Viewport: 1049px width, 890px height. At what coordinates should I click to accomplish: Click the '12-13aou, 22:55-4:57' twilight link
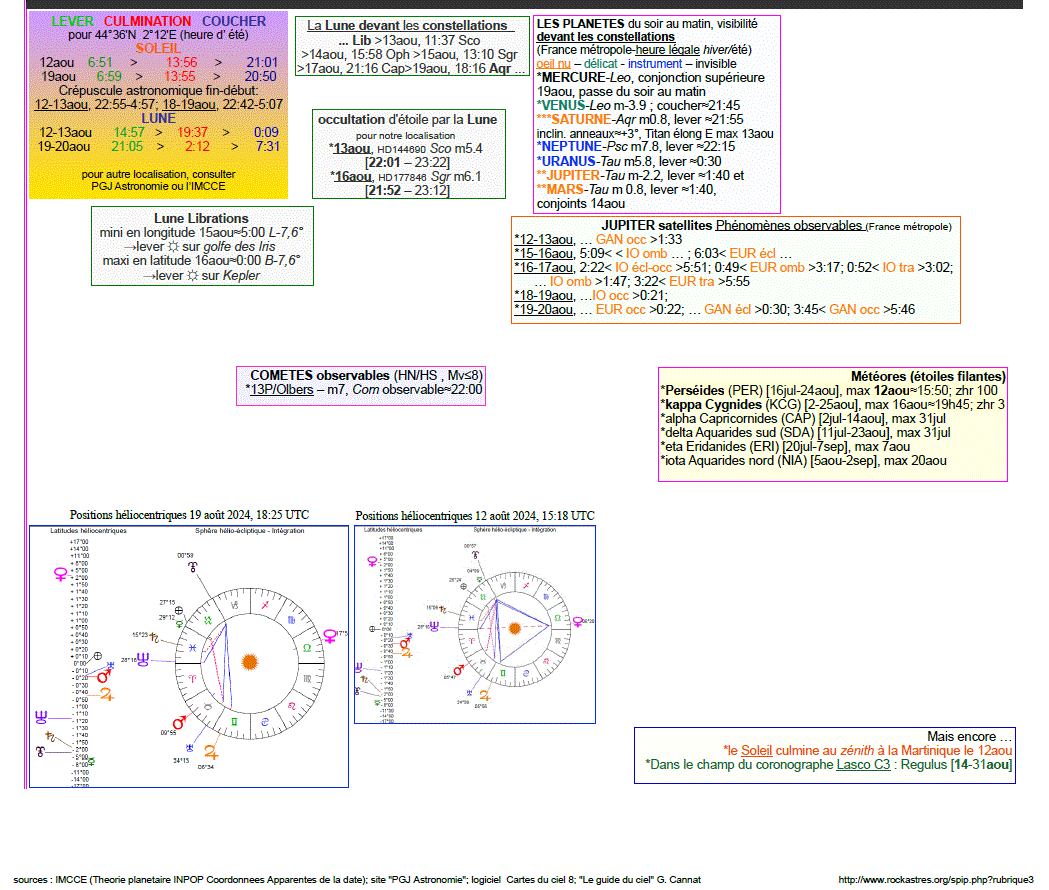pyautogui.click(x=96, y=104)
